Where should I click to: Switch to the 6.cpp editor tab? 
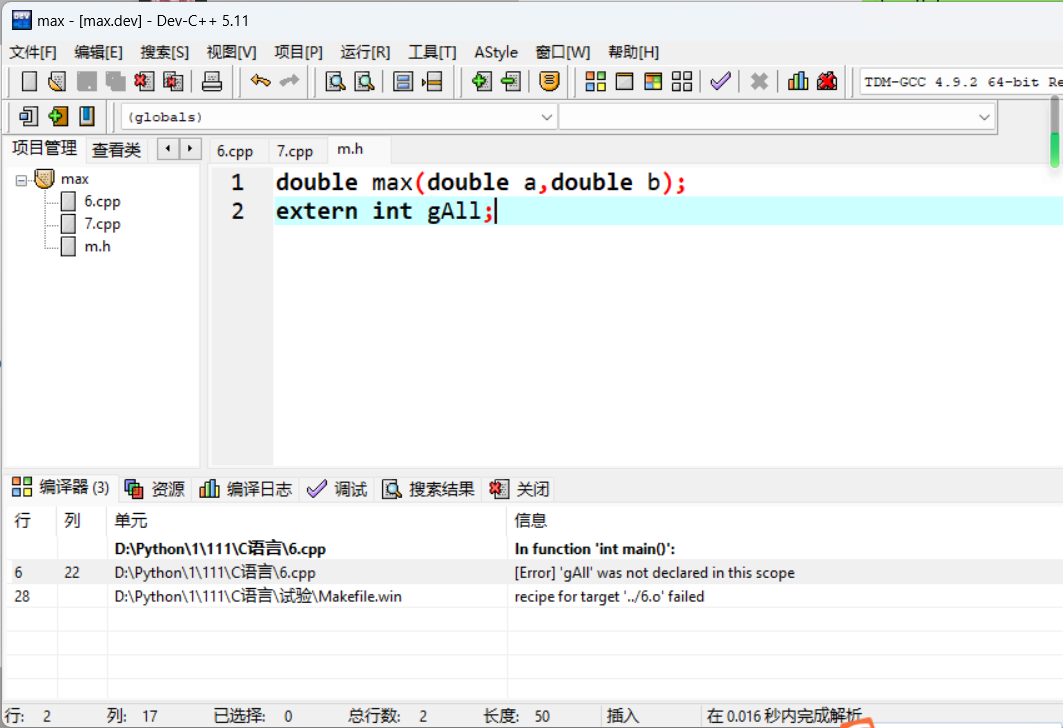pos(235,151)
